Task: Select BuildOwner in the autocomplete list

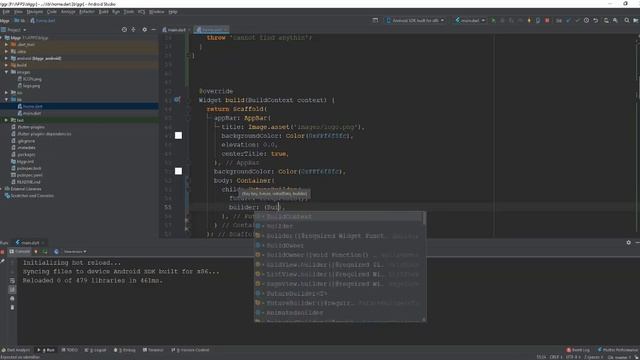Action: point(339,246)
